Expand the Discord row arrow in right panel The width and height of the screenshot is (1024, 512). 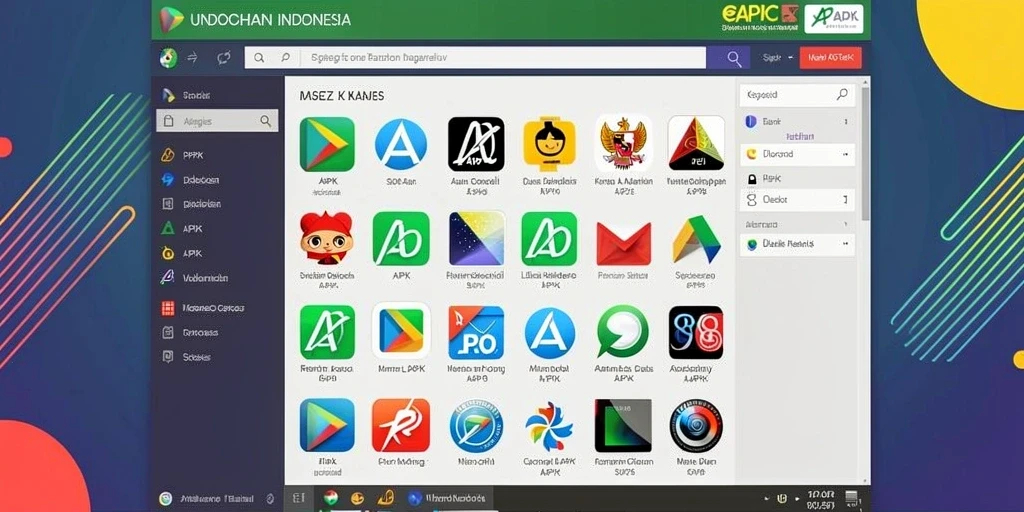click(x=845, y=154)
